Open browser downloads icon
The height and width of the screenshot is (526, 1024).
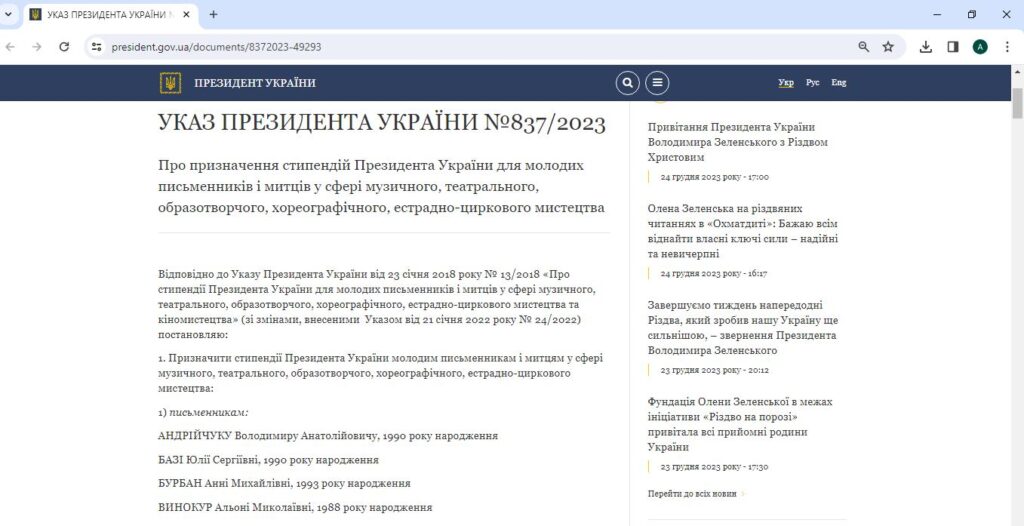click(x=926, y=47)
